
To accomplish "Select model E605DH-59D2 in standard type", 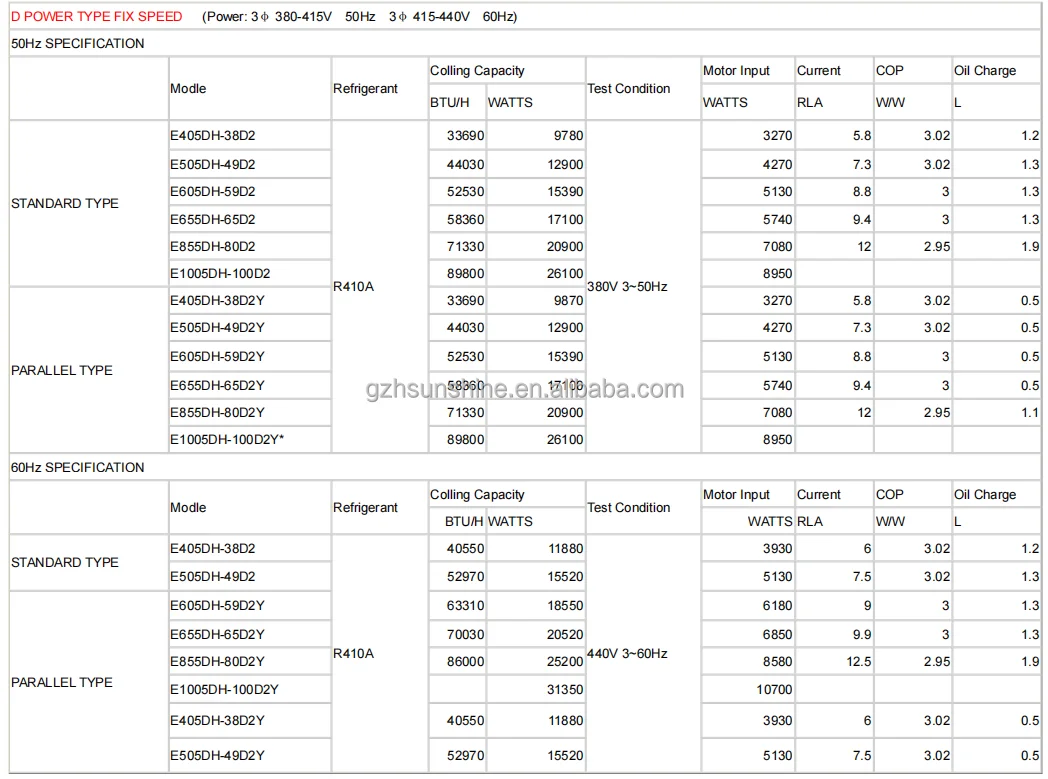I will [x=213, y=192].
